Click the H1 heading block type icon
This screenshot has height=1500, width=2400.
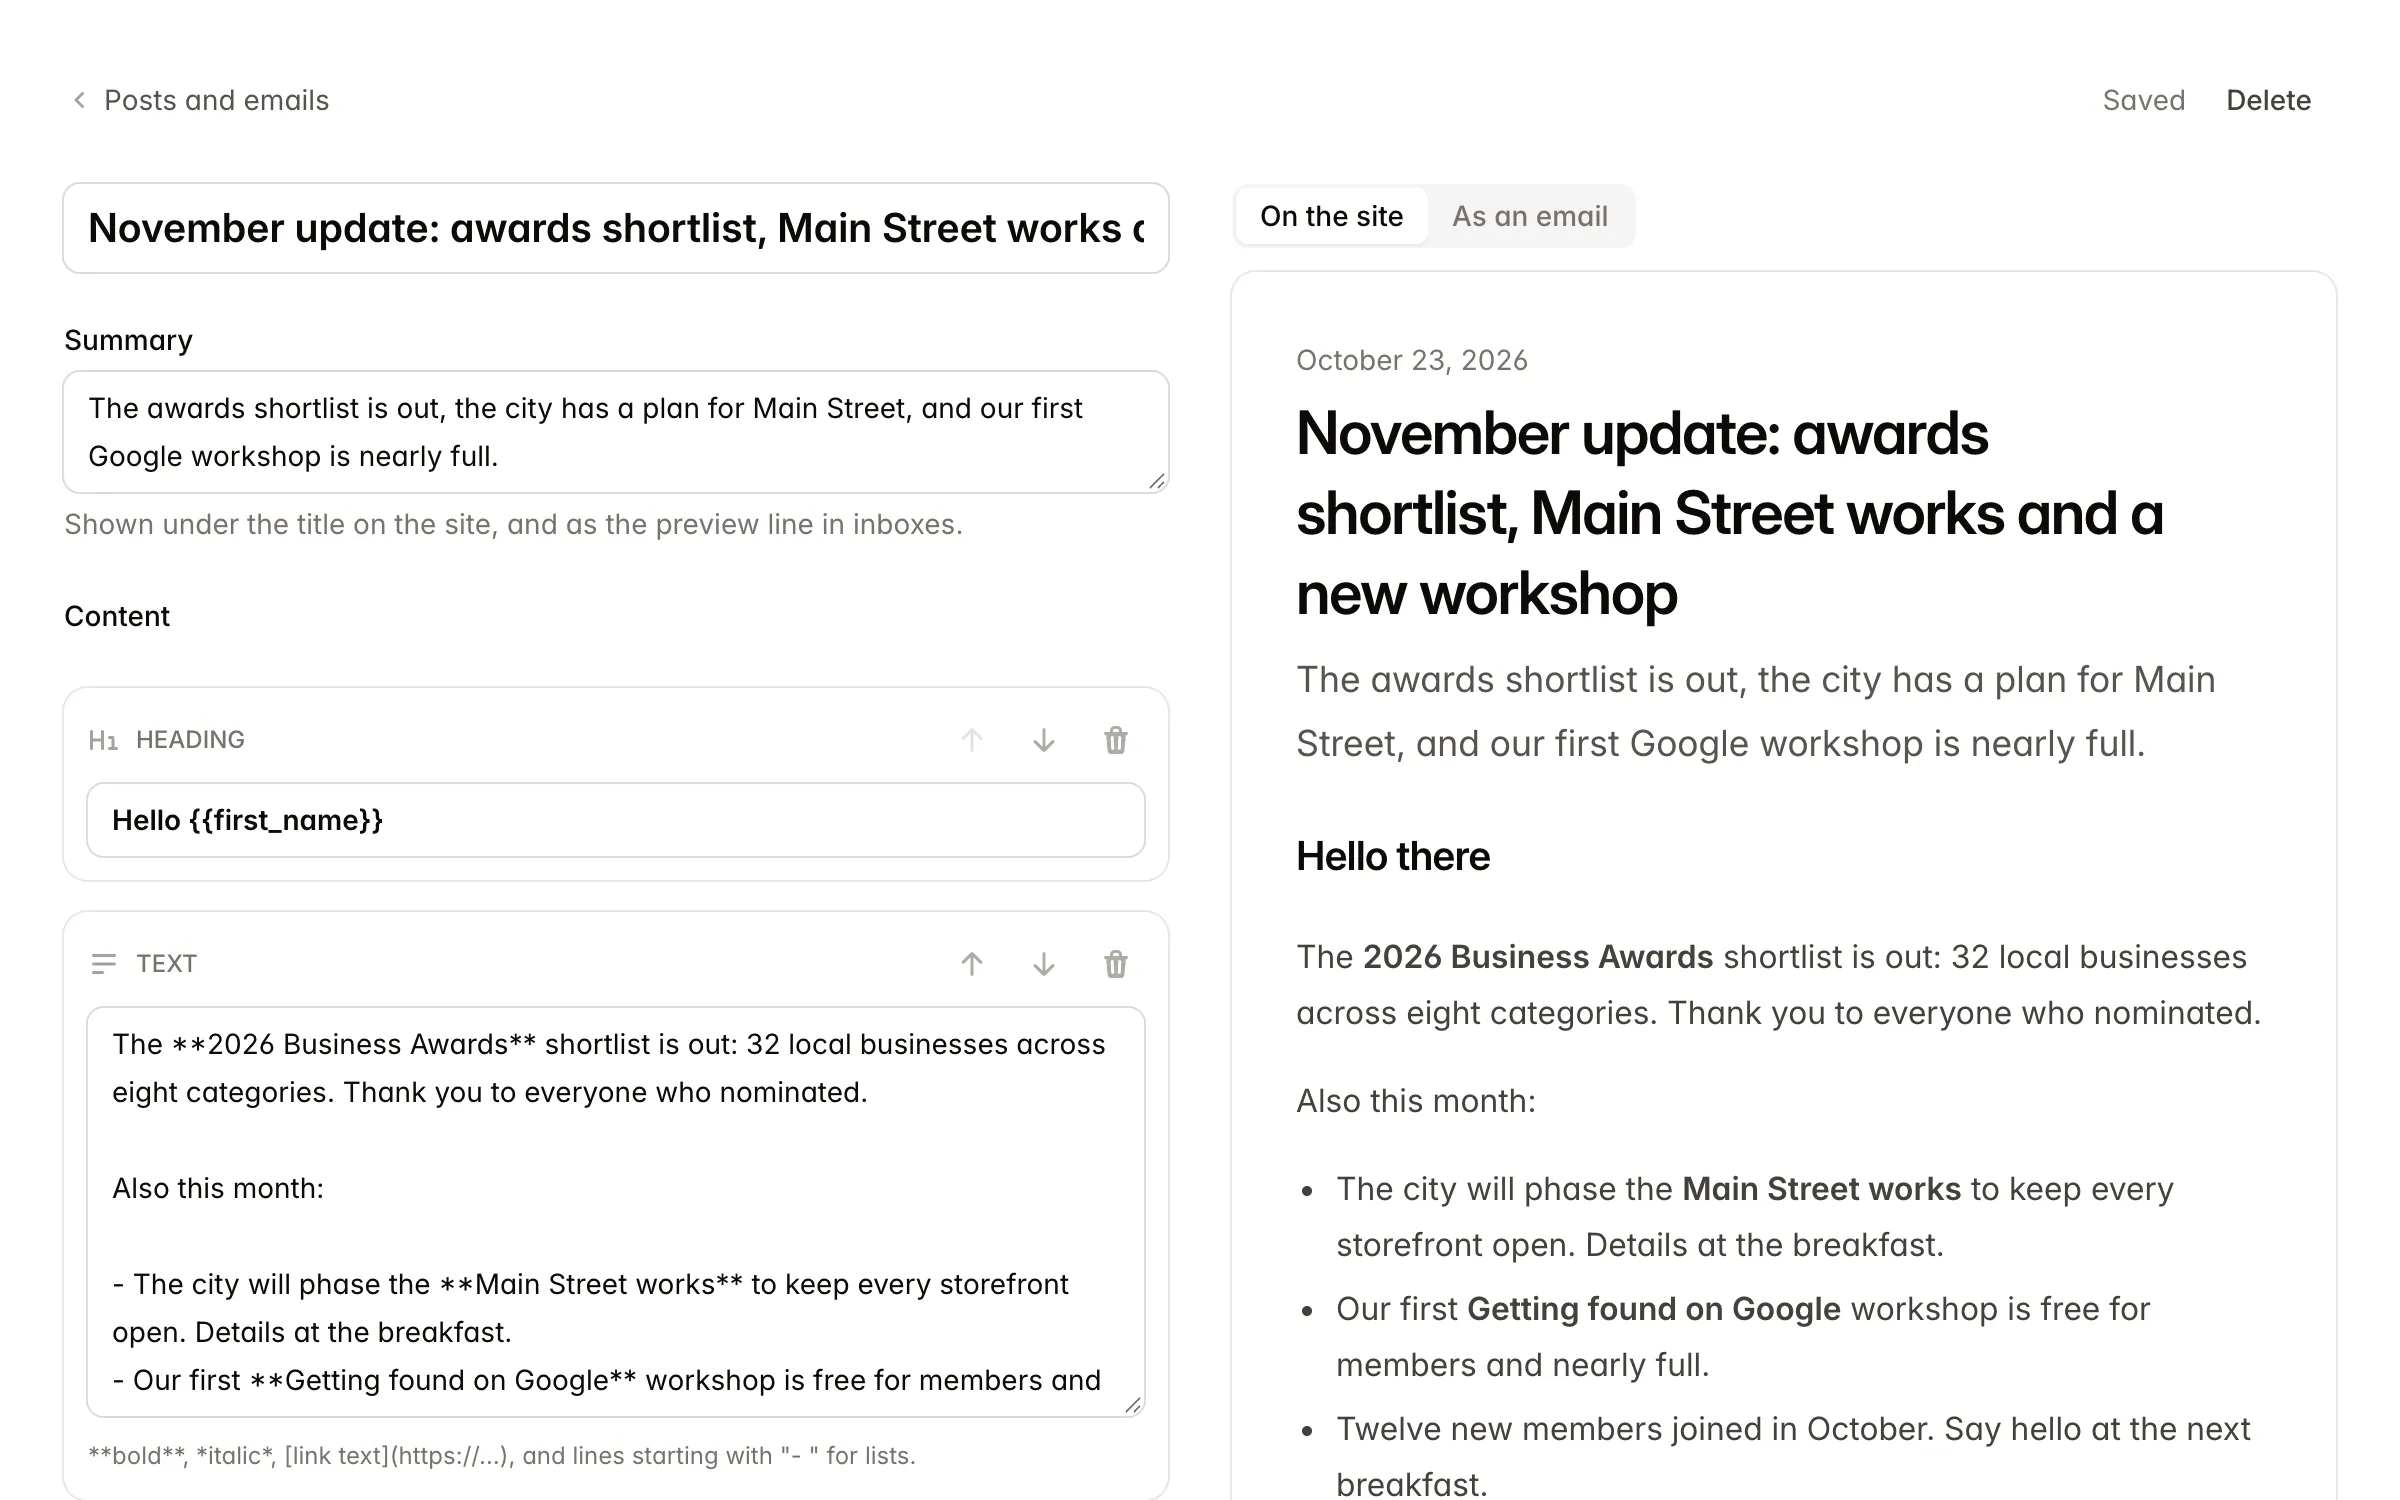pos(103,740)
